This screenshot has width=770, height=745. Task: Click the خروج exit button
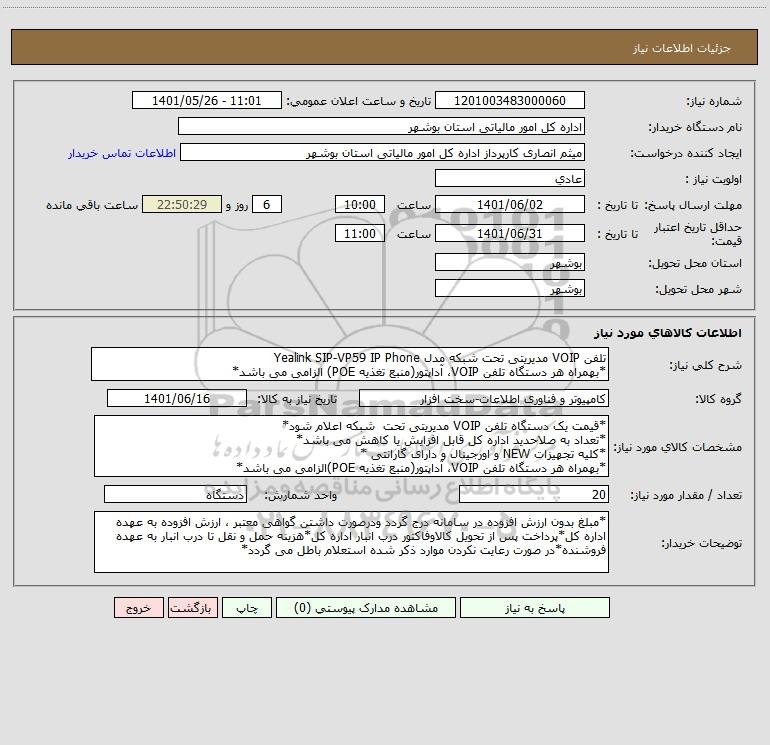[x=138, y=608]
